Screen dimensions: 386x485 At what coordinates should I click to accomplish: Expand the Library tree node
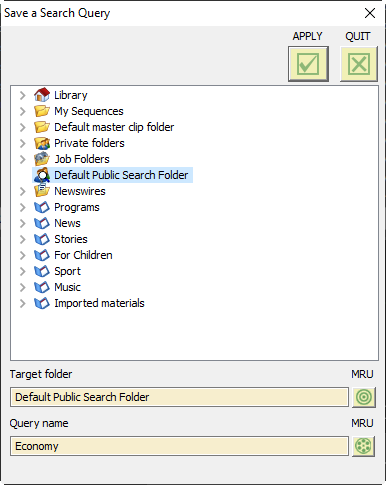point(22,95)
